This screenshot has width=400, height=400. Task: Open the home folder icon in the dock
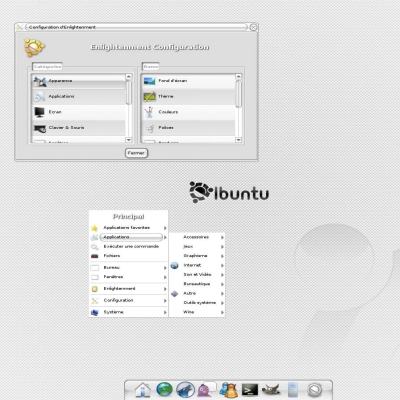(143, 390)
